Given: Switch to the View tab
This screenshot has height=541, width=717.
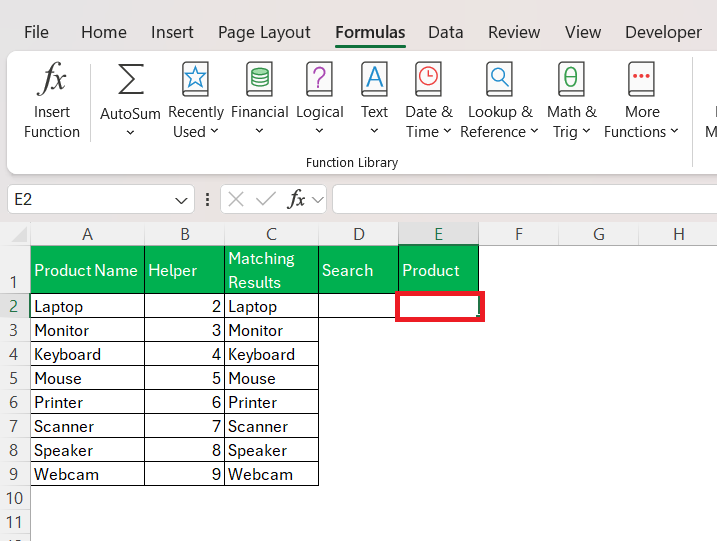Looking at the screenshot, I should (x=583, y=32).
